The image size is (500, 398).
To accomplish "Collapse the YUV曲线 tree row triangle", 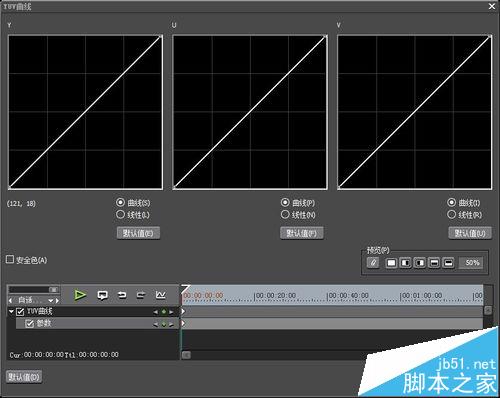I will pyautogui.click(x=11, y=312).
